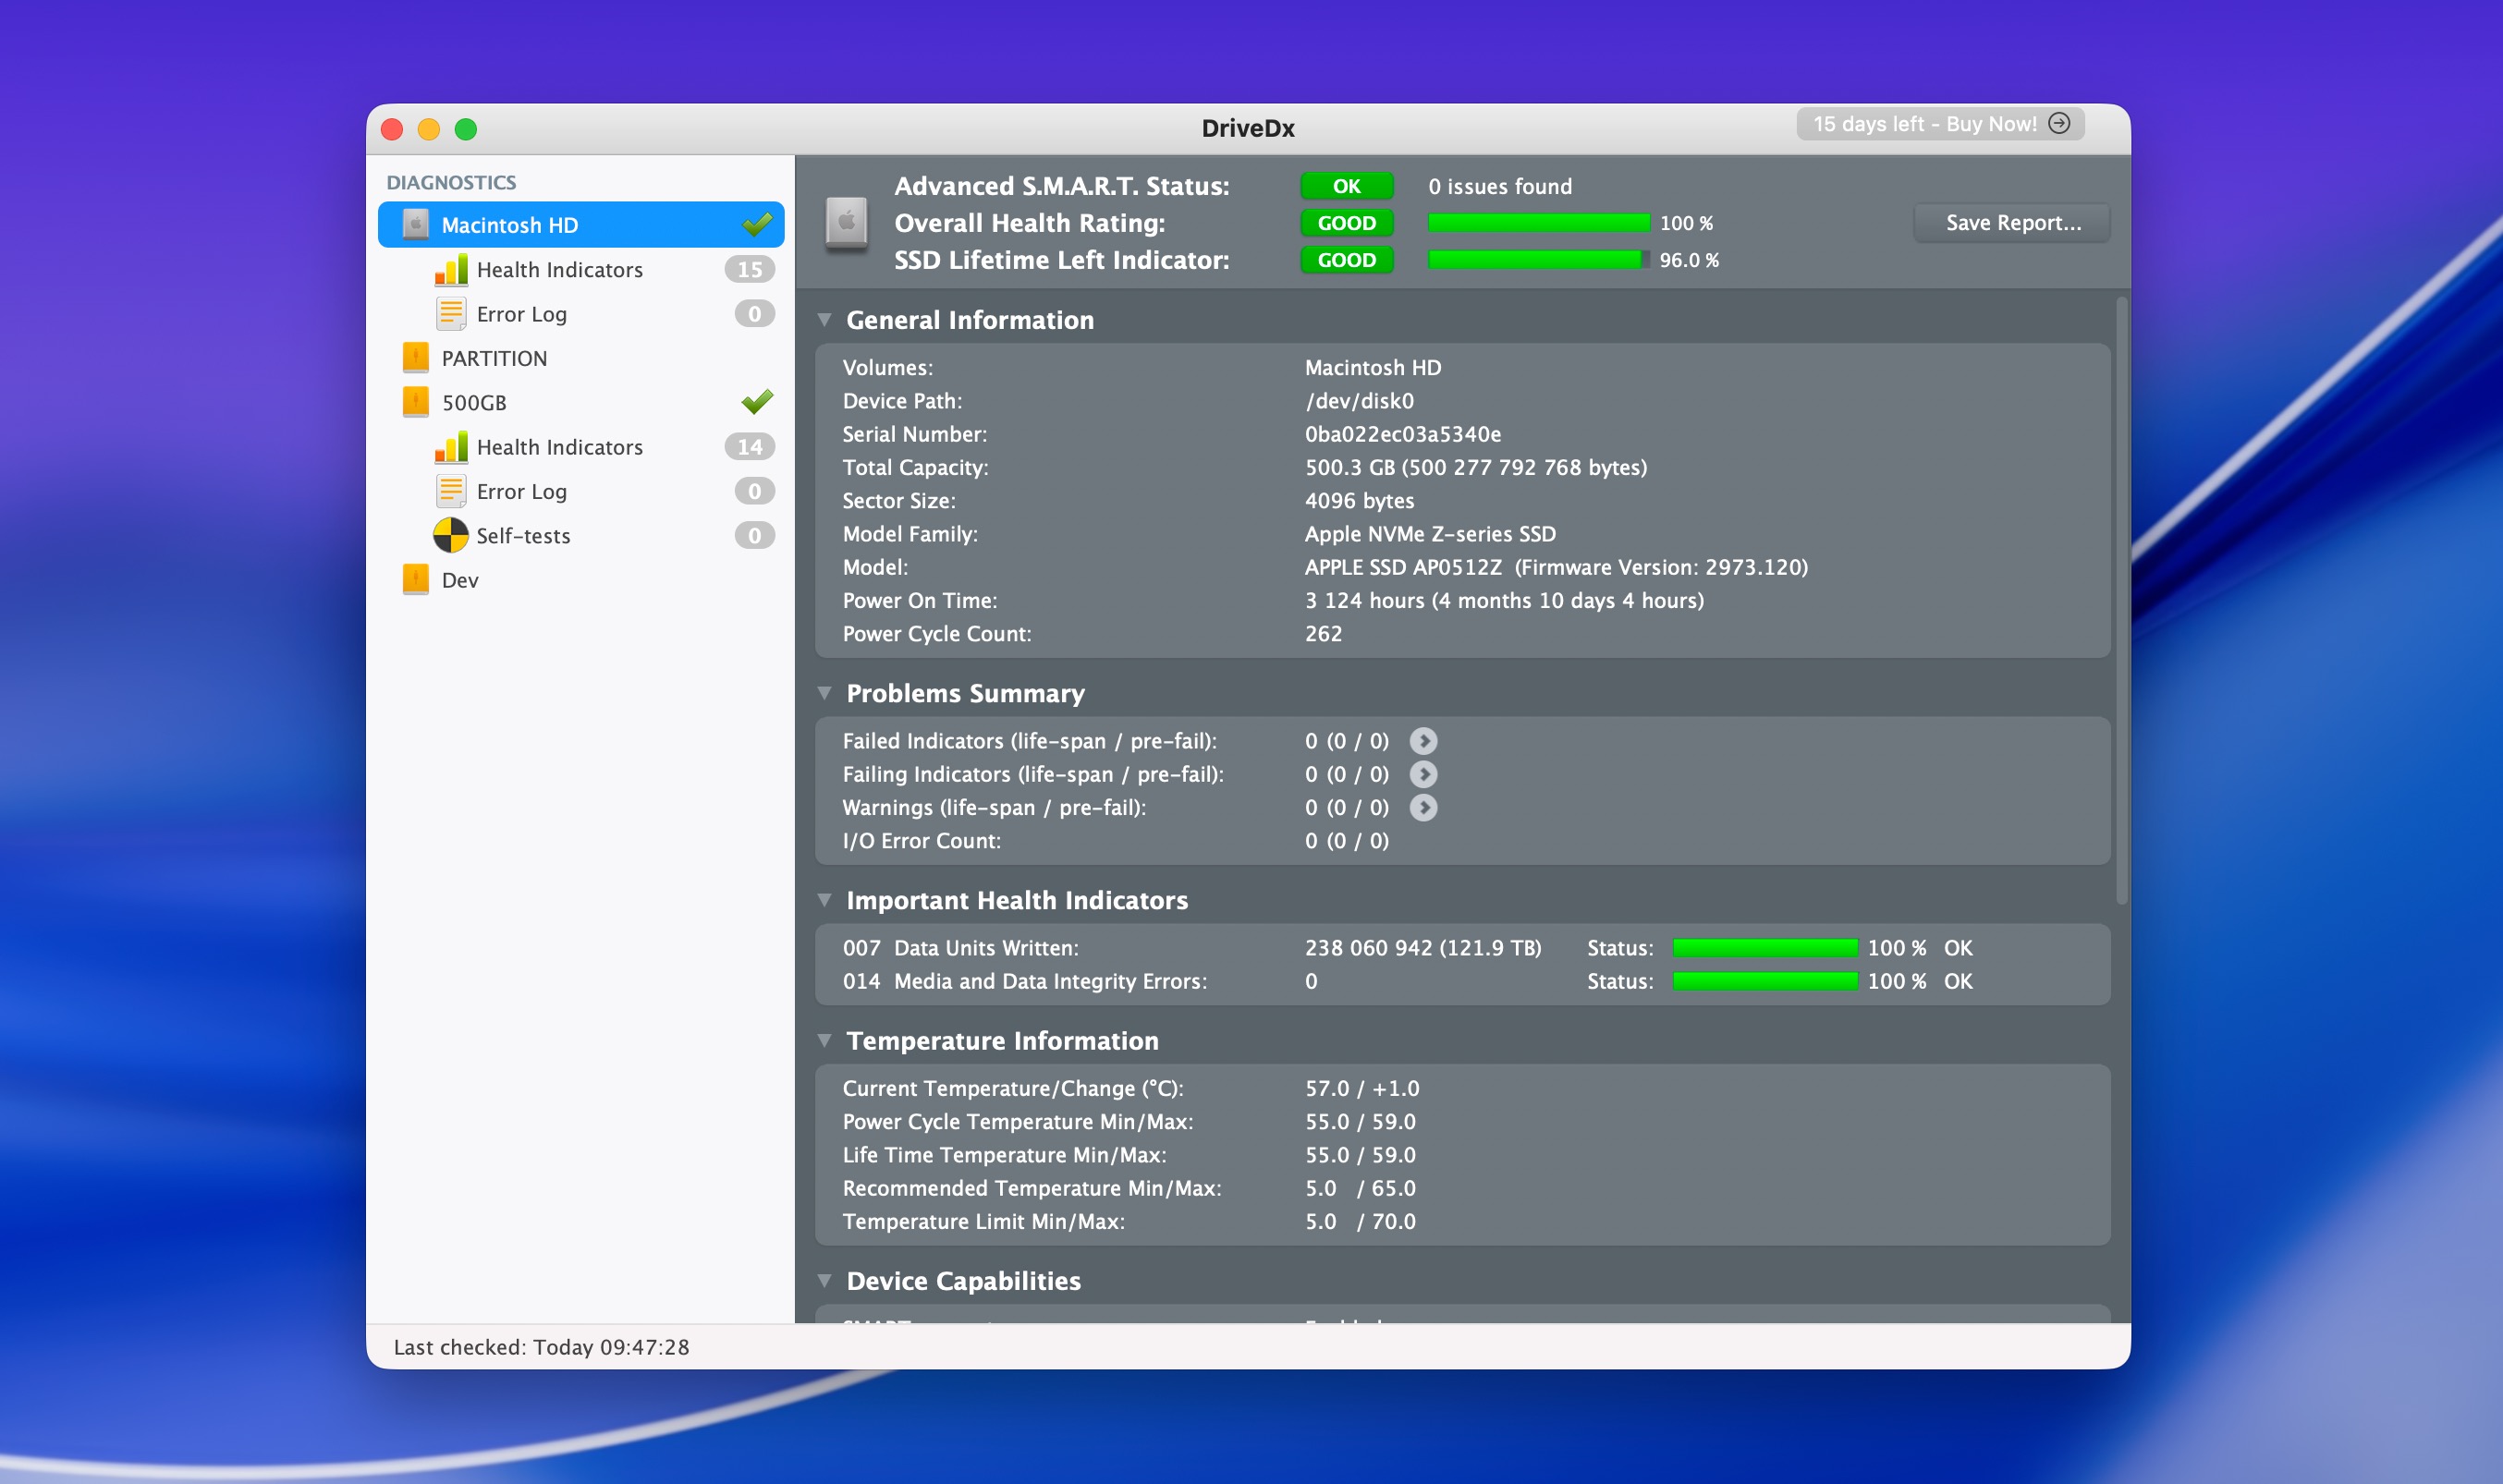
Task: Select the 500GB drive entry
Action: 581,402
